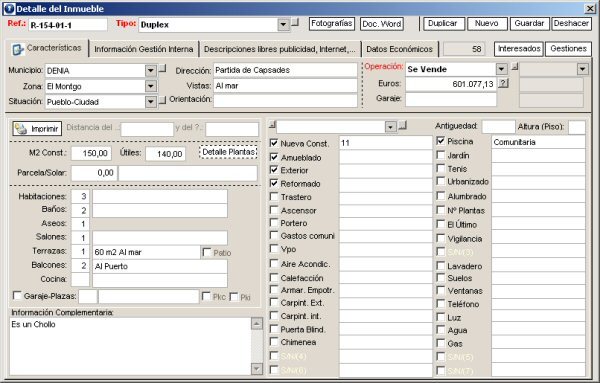600x383 pixels.
Task: Click the Dirección field Partida de Capsades
Action: coord(285,70)
